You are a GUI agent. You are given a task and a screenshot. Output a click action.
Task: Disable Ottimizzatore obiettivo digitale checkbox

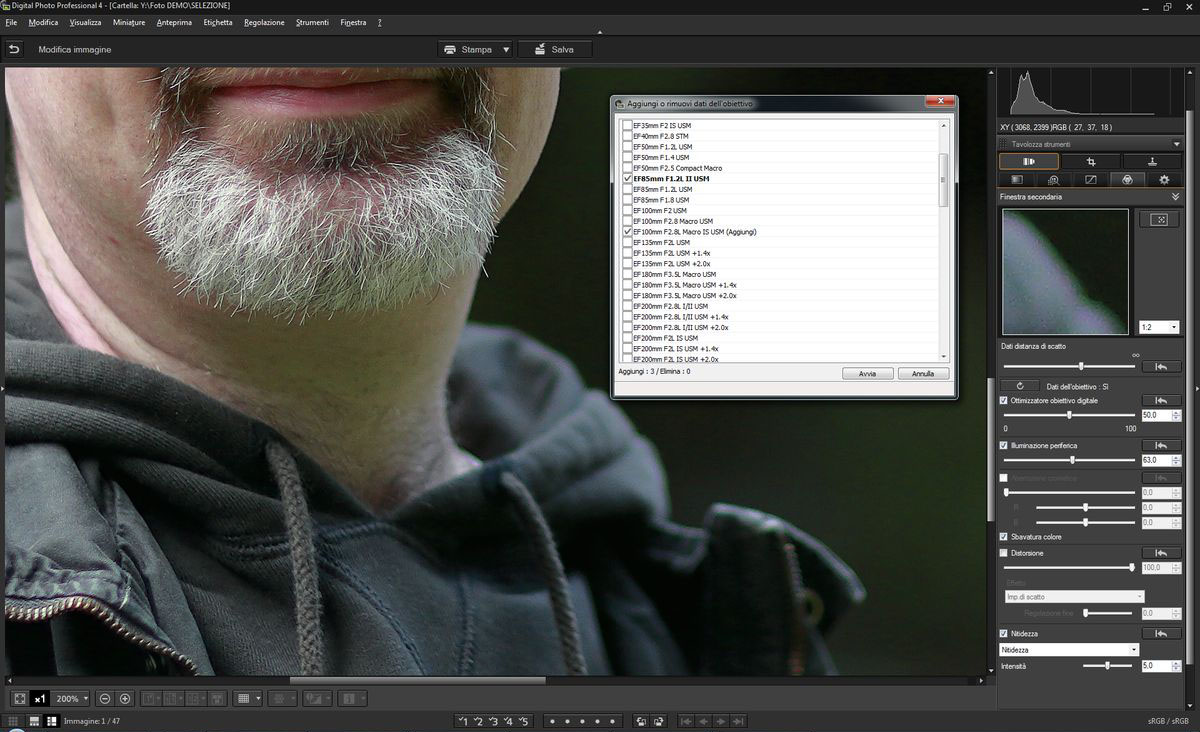(1004, 400)
